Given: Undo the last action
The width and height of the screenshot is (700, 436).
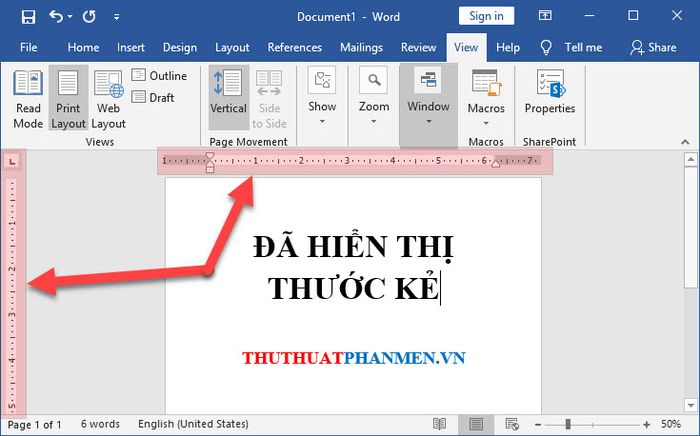Looking at the screenshot, I should coord(56,17).
